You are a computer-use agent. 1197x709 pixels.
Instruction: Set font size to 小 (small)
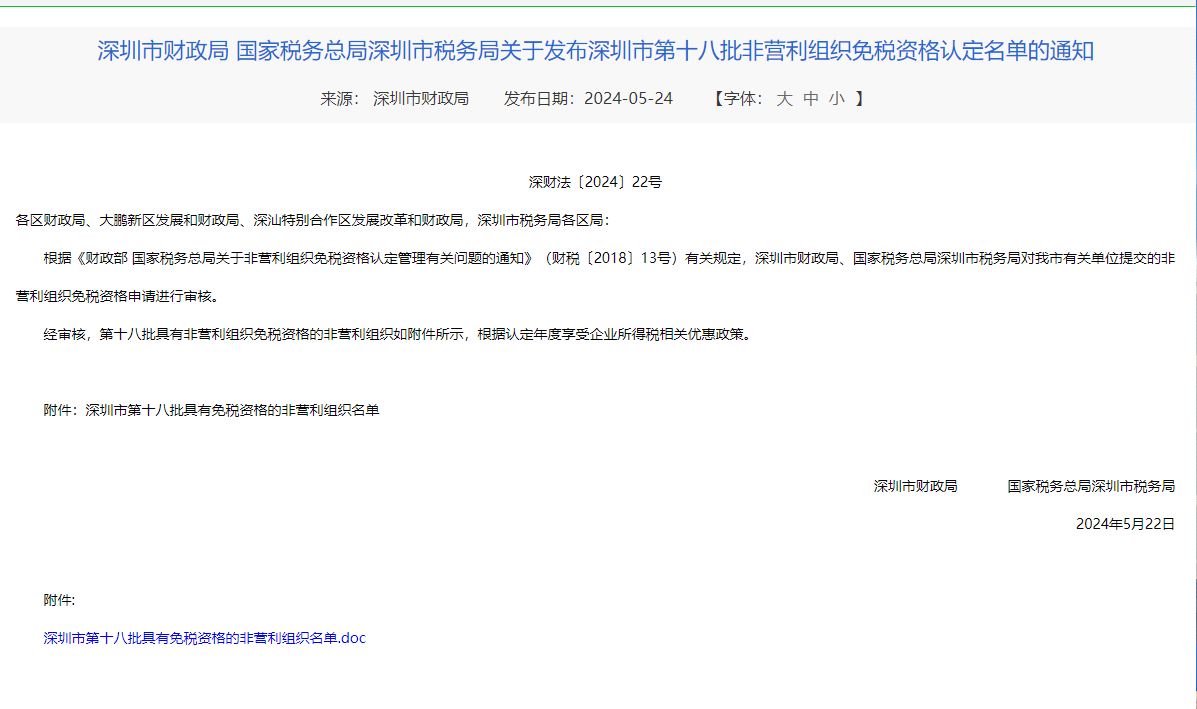click(837, 98)
